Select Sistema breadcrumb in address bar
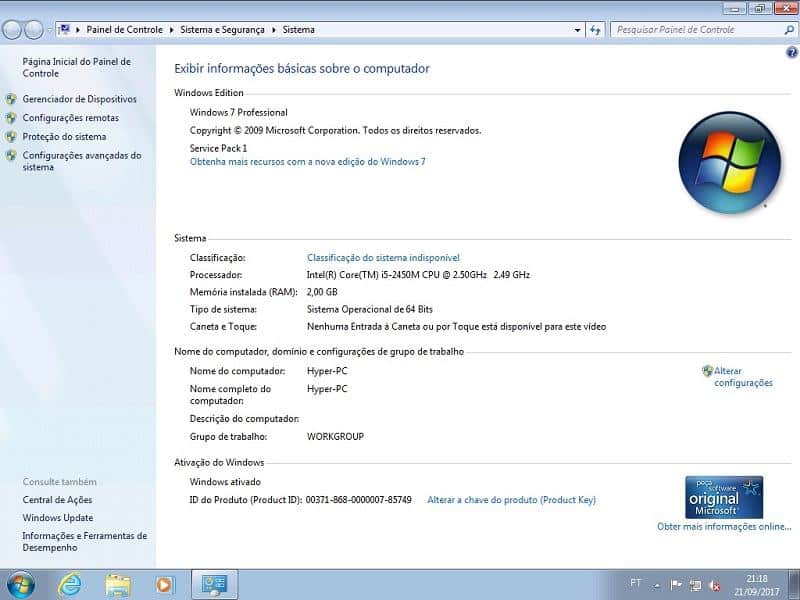Screen dimensions: 800x600 298,30
